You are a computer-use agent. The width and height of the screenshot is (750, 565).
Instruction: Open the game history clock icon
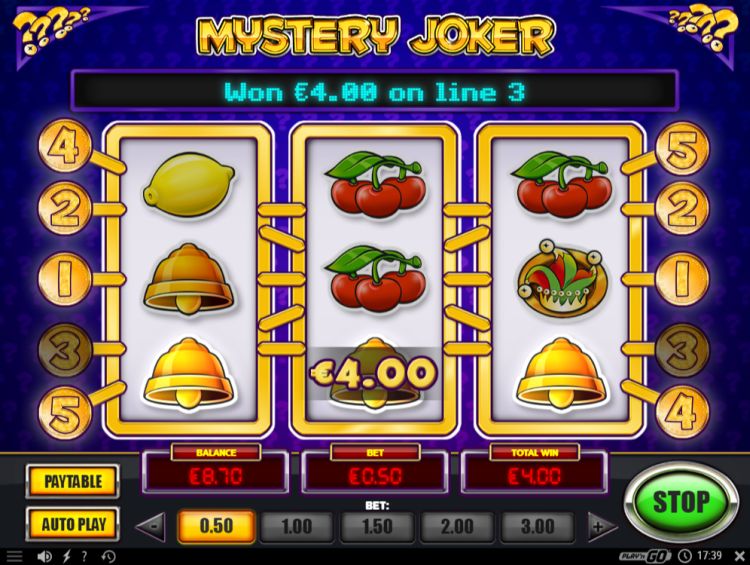(x=108, y=556)
